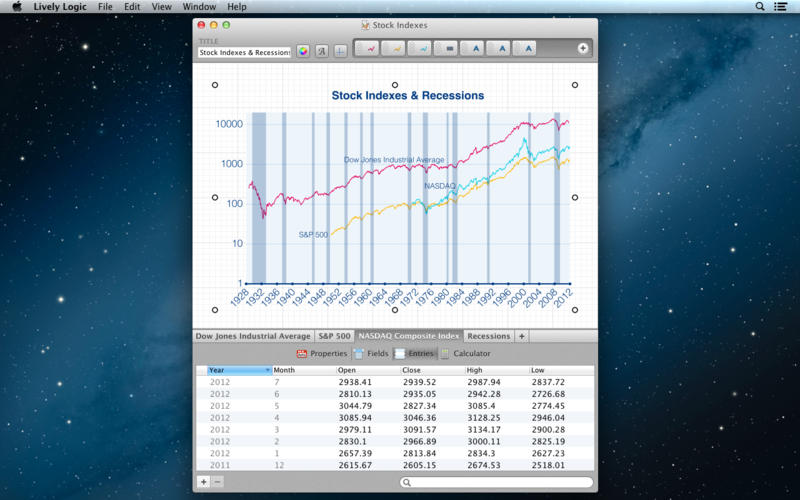Switch to the Recessions tab

(x=488, y=336)
